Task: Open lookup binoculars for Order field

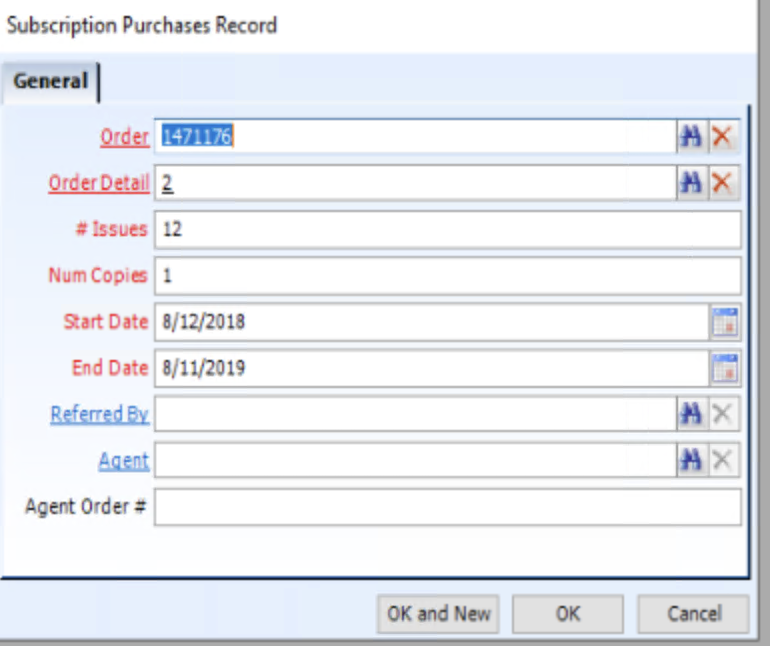Action: coord(691,137)
